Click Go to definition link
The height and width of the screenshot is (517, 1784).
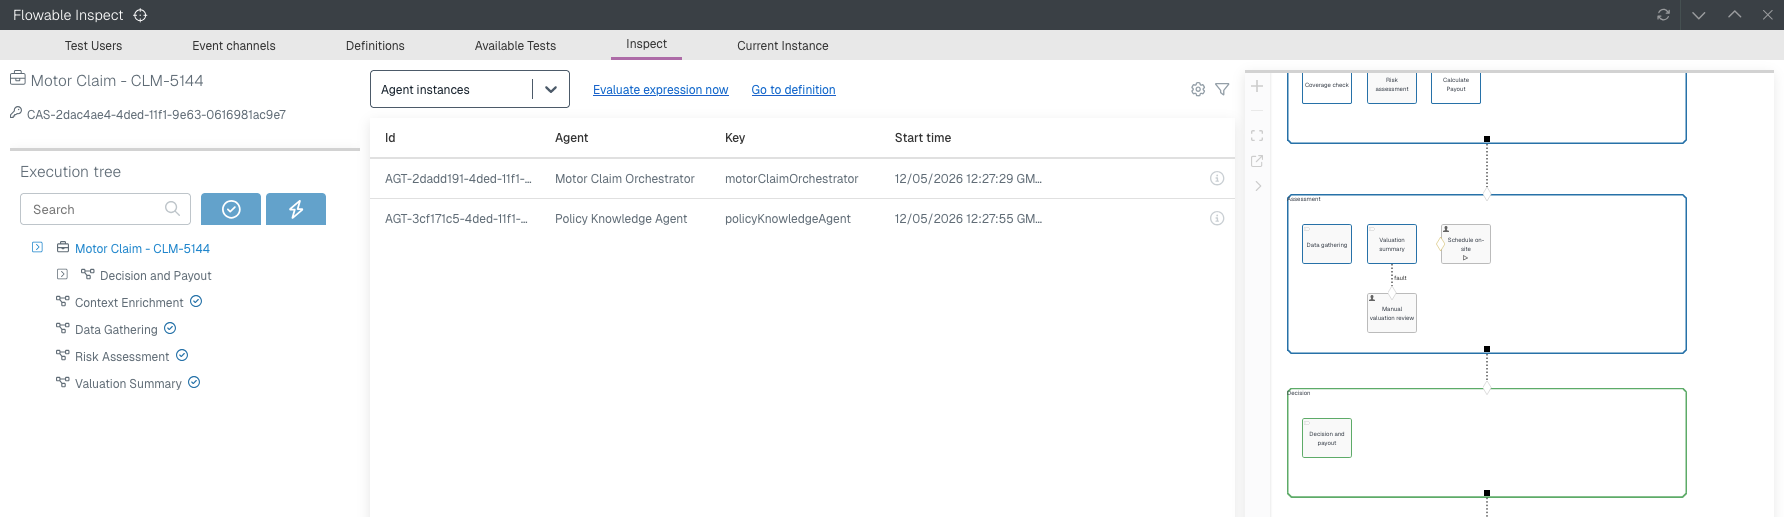[794, 90]
